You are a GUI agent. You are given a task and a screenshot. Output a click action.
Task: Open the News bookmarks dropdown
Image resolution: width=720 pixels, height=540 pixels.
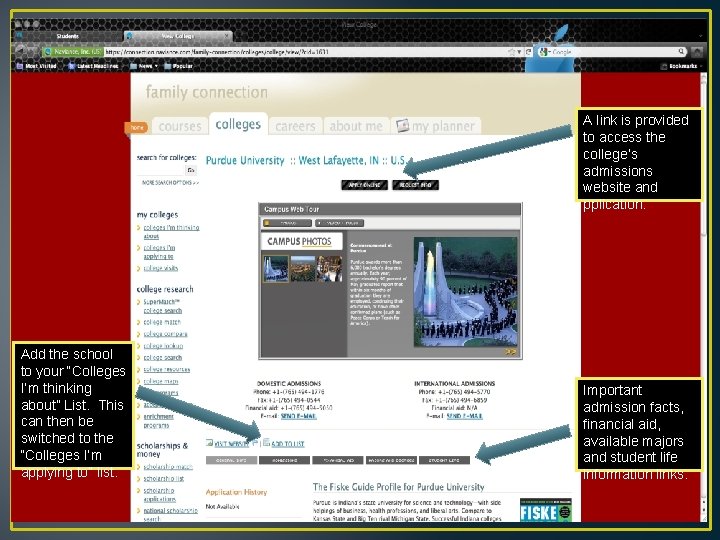[x=144, y=66]
